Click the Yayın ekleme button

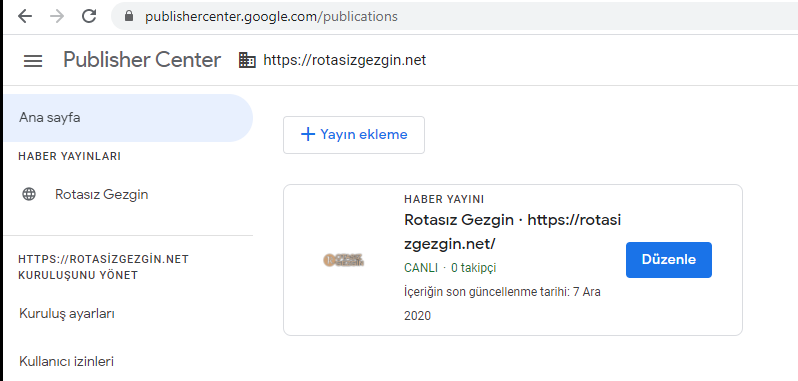(x=354, y=135)
